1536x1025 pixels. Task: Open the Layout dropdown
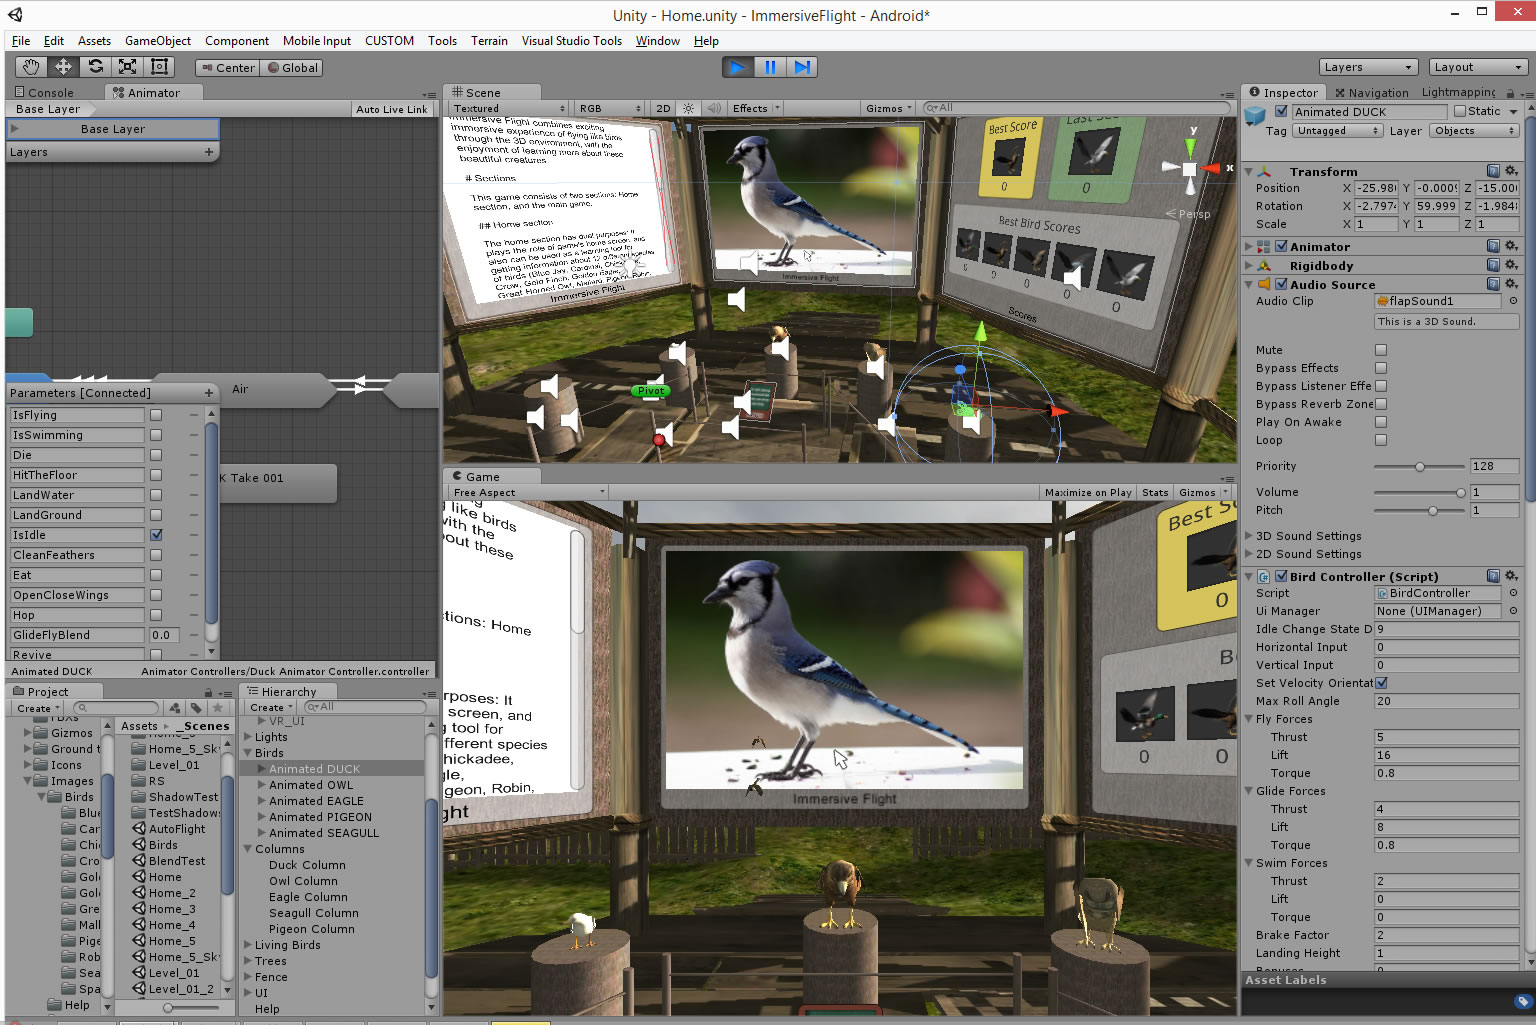coord(1477,67)
